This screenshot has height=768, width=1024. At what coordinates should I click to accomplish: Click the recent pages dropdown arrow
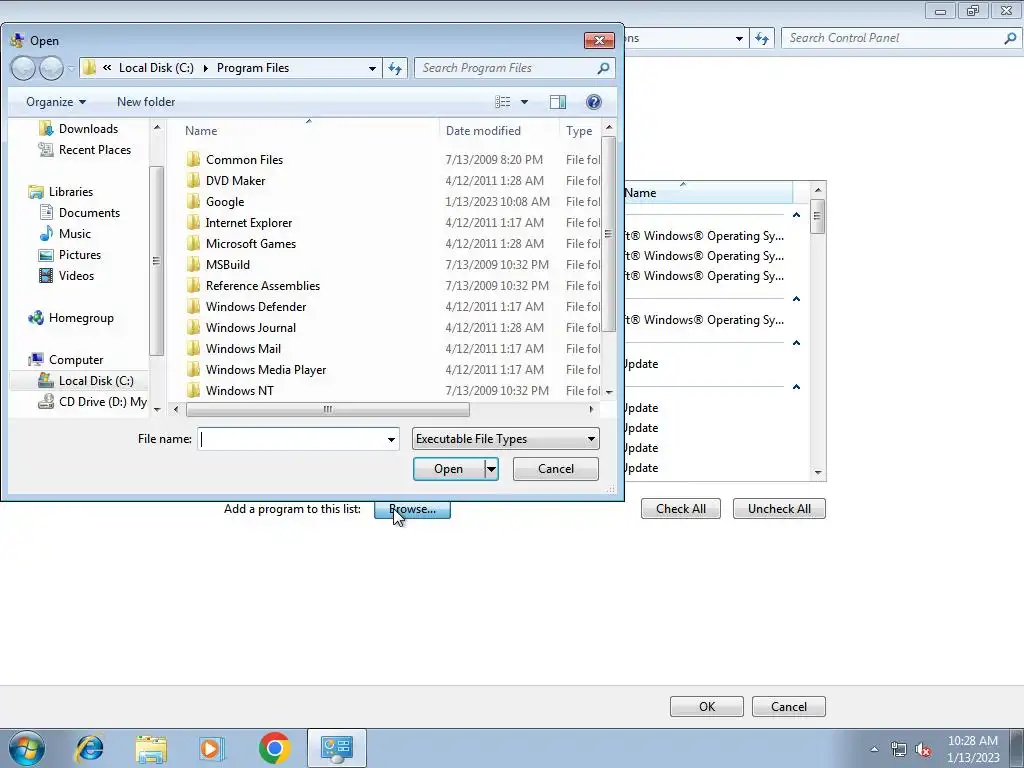coord(71,68)
